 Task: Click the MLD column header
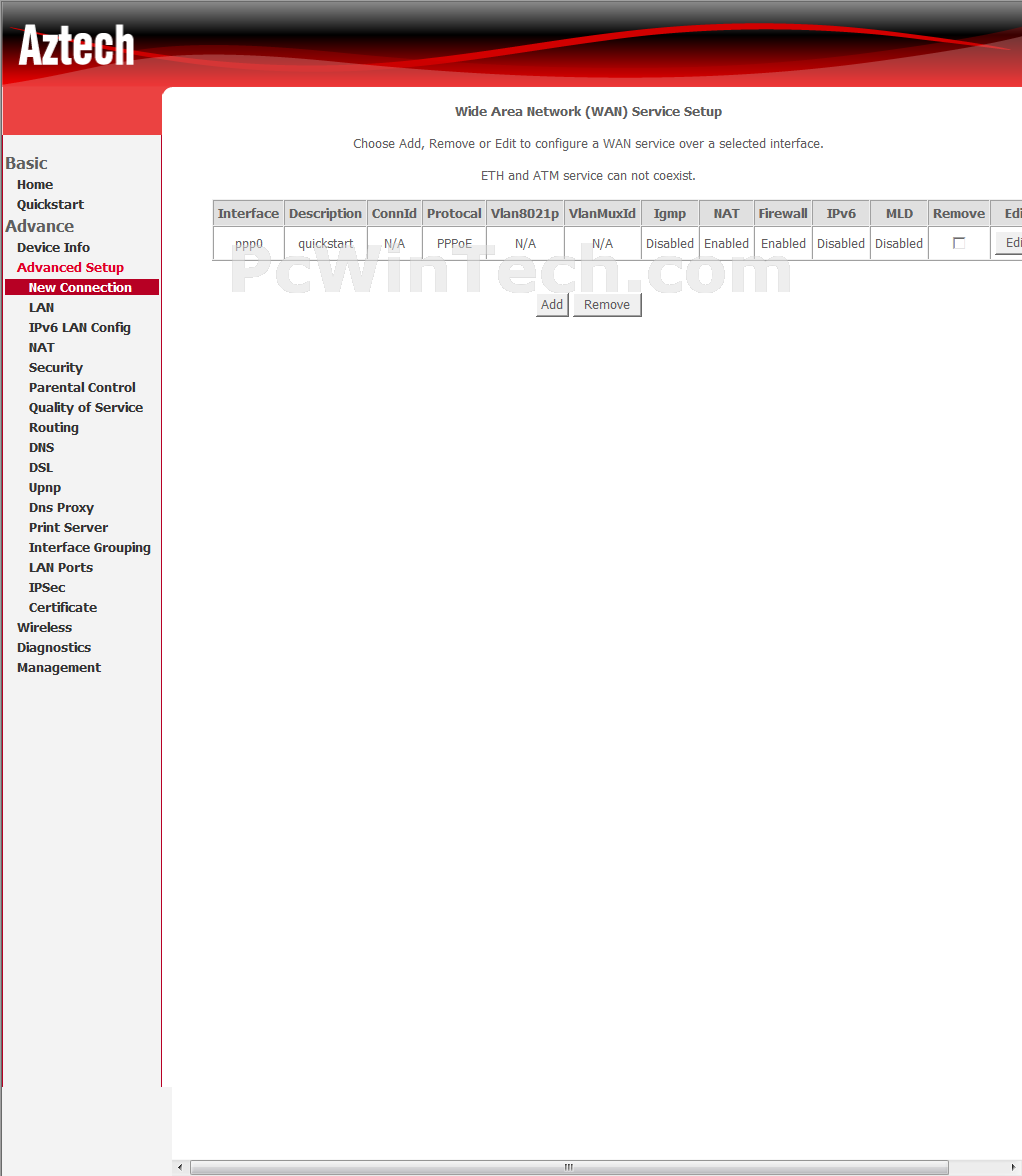[x=899, y=214]
